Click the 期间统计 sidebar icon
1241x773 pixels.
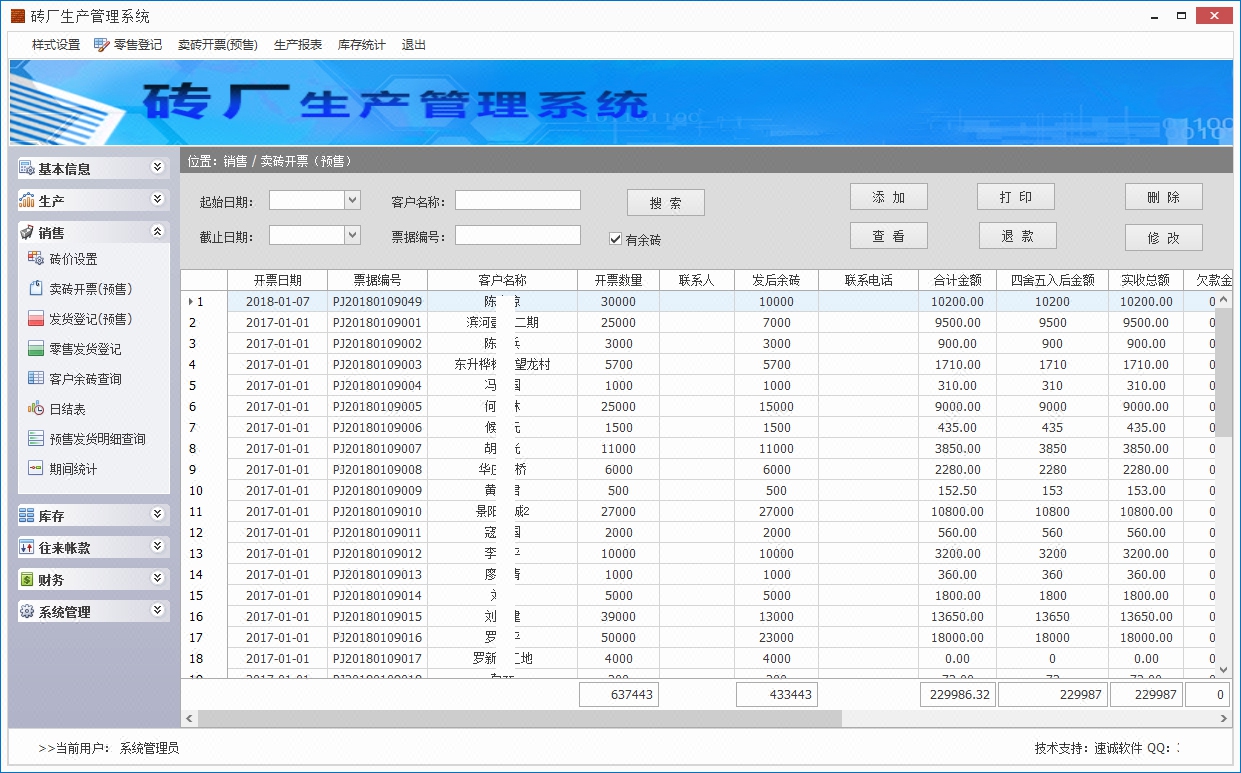coord(36,469)
